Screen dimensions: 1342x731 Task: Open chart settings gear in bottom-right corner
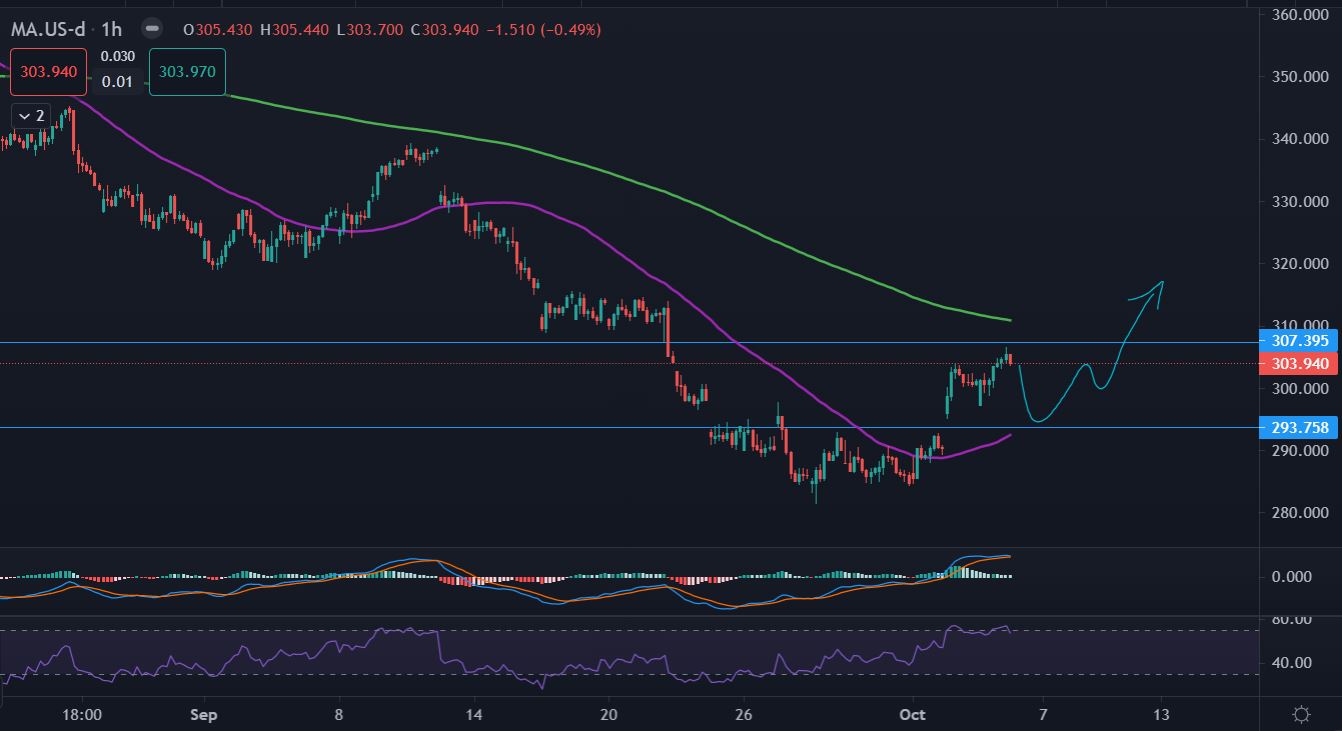click(x=1301, y=714)
